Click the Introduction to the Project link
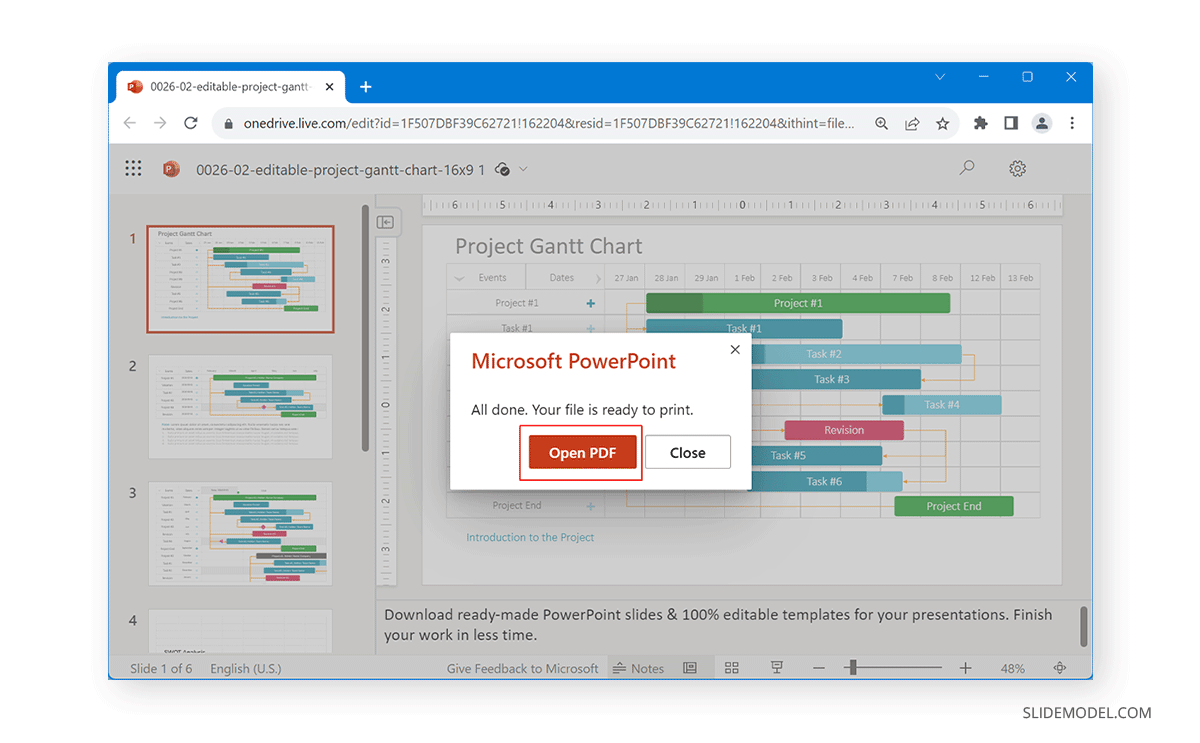This screenshot has height=743, width=1200. [x=530, y=537]
